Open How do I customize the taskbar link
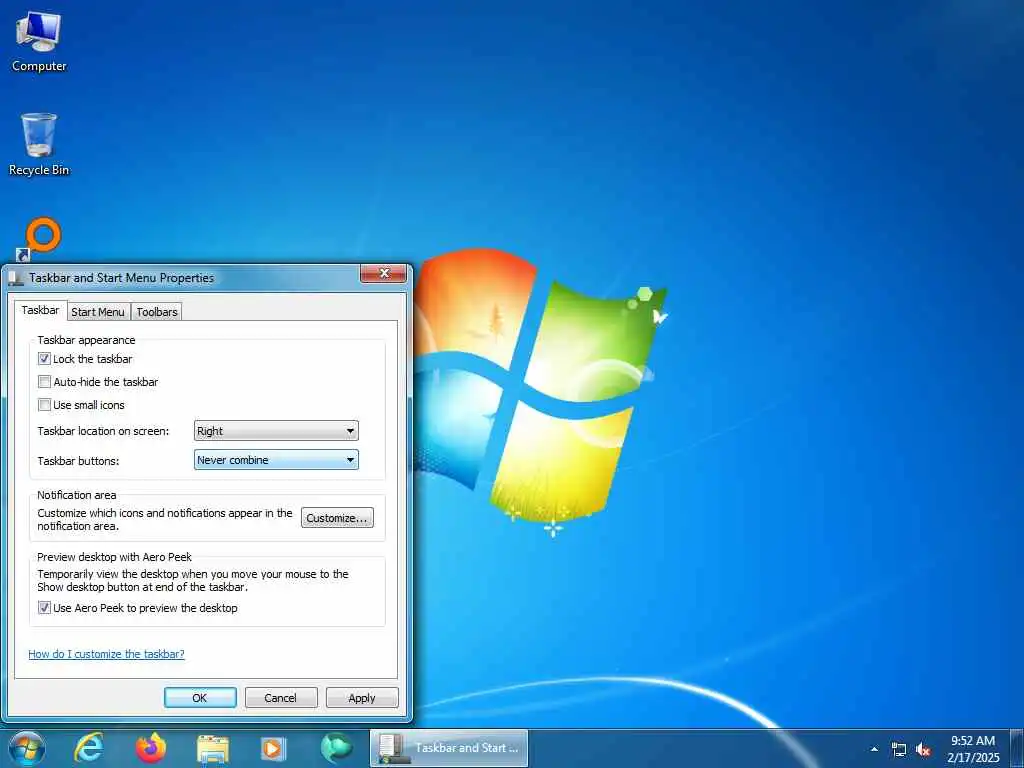 106,654
